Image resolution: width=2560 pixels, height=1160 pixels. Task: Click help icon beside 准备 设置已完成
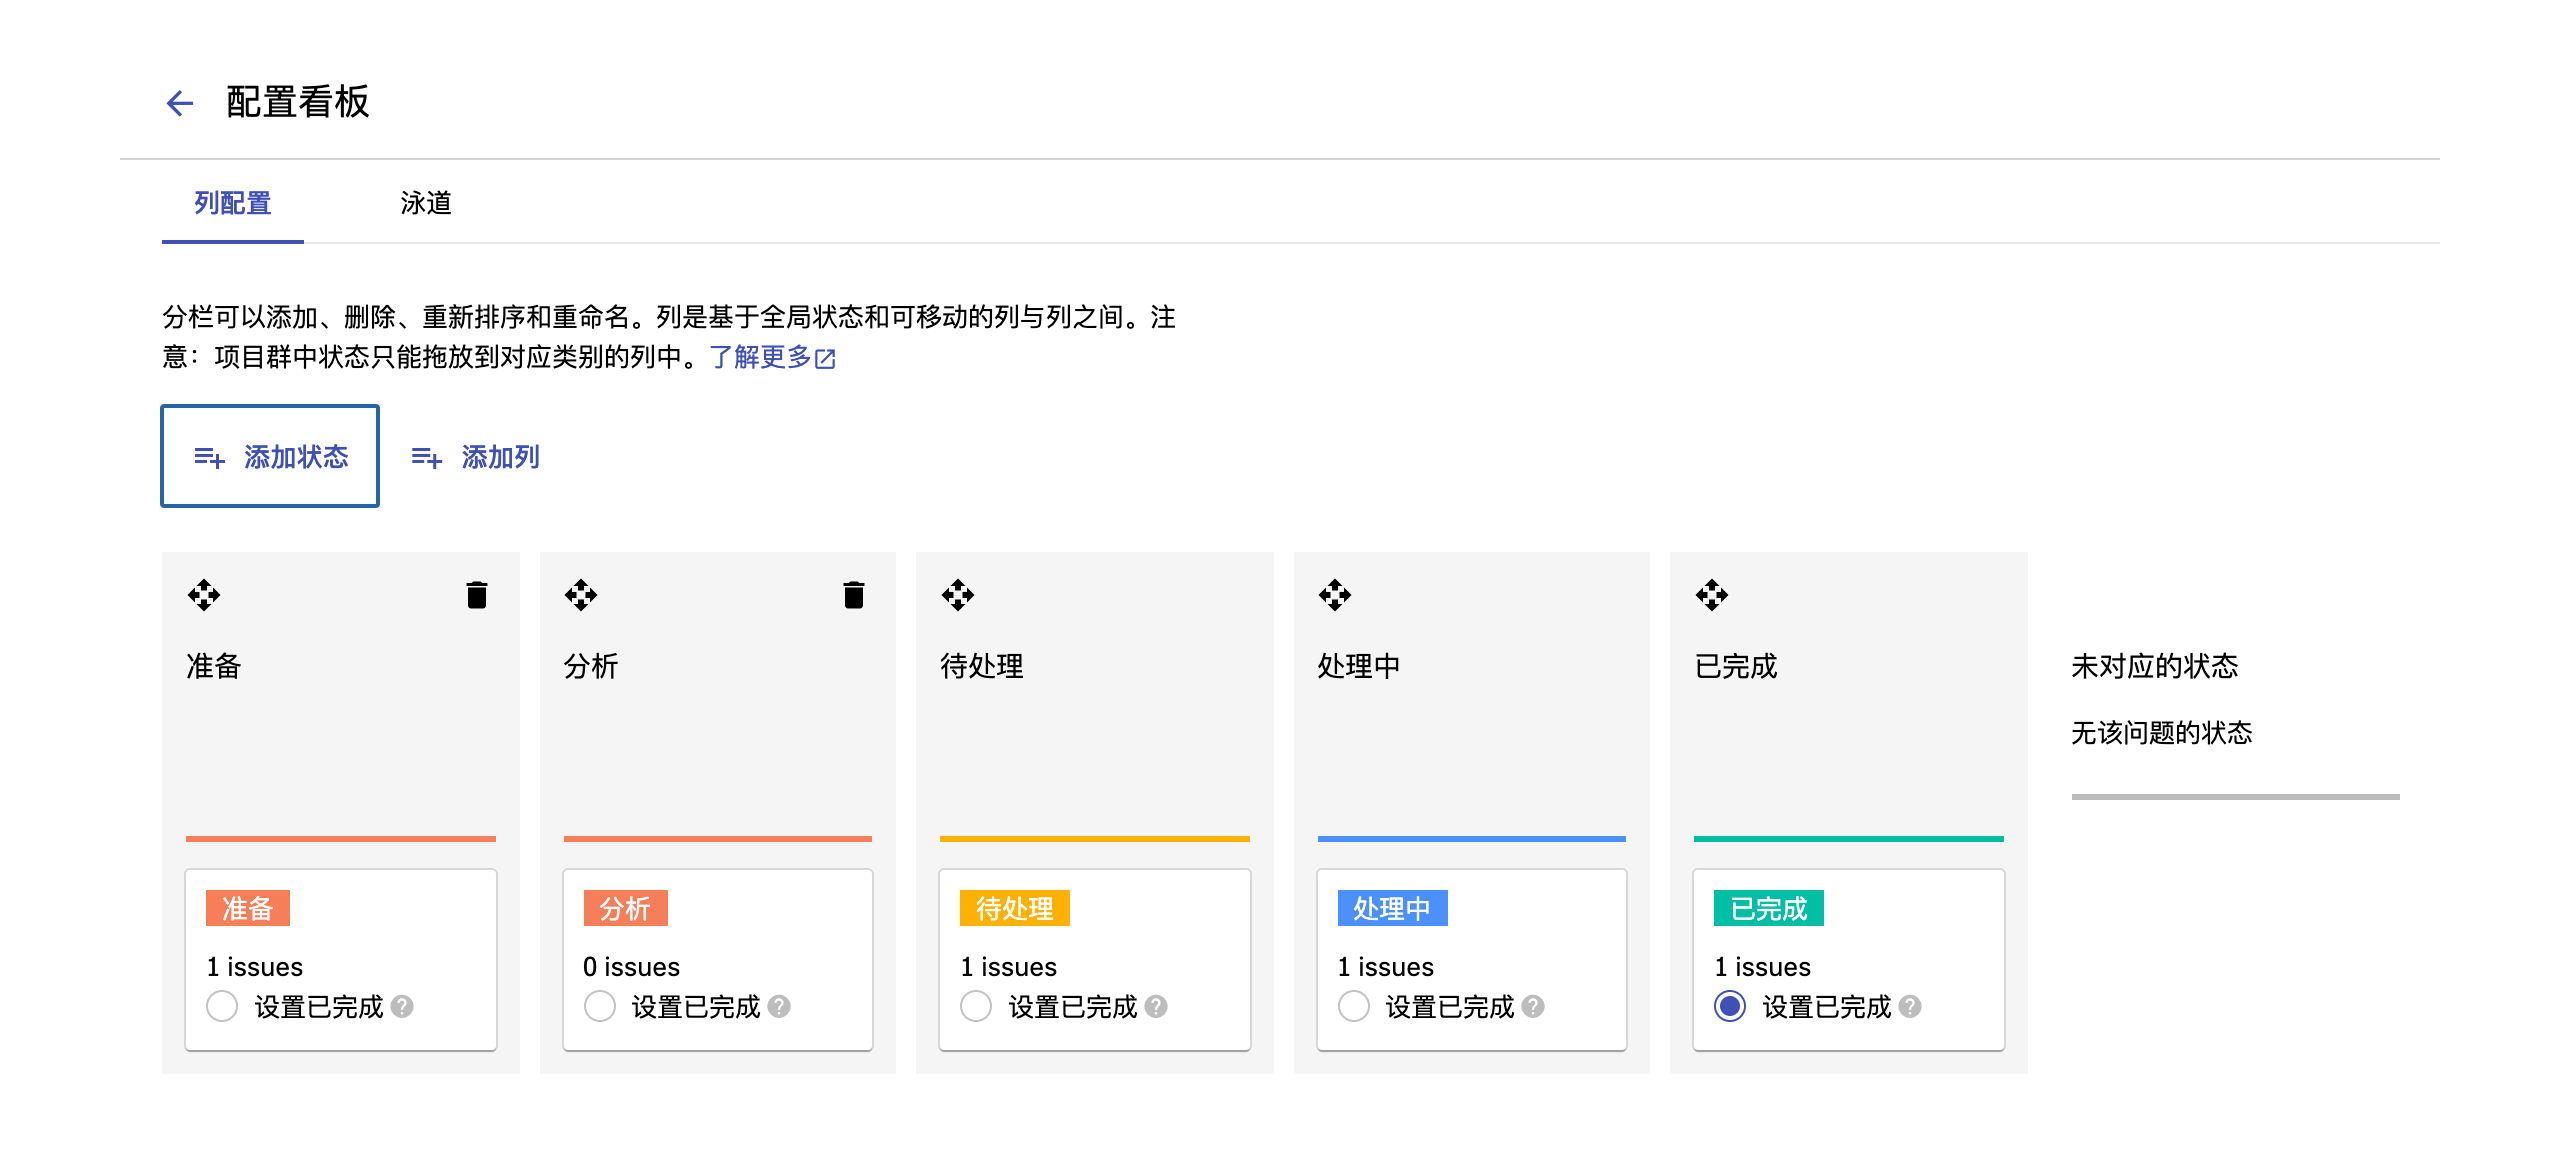click(402, 1006)
